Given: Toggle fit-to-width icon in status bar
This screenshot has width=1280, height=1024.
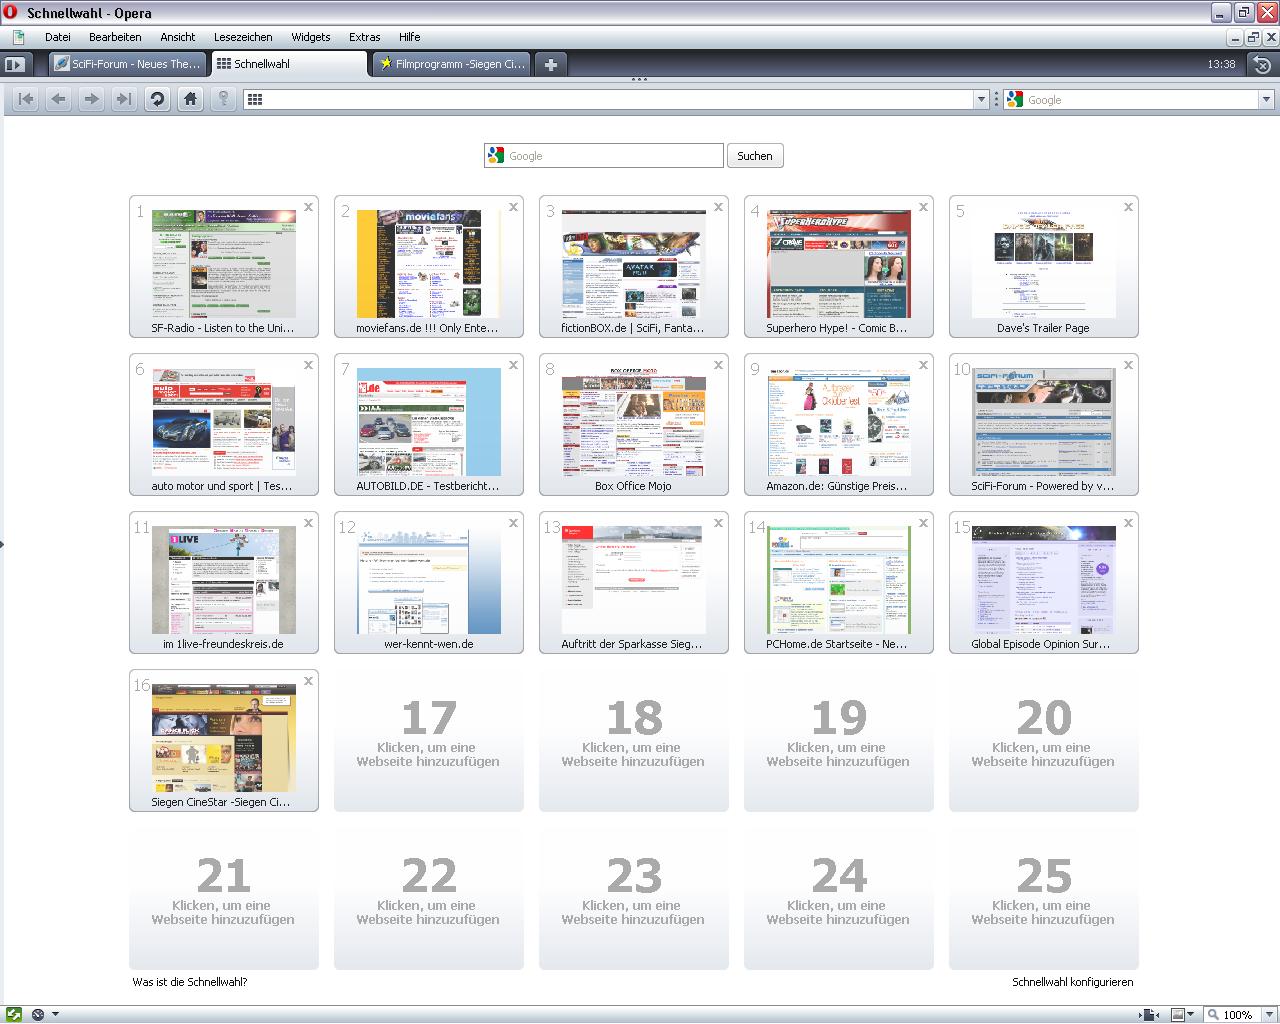Looking at the screenshot, I should (x=1150, y=1014).
